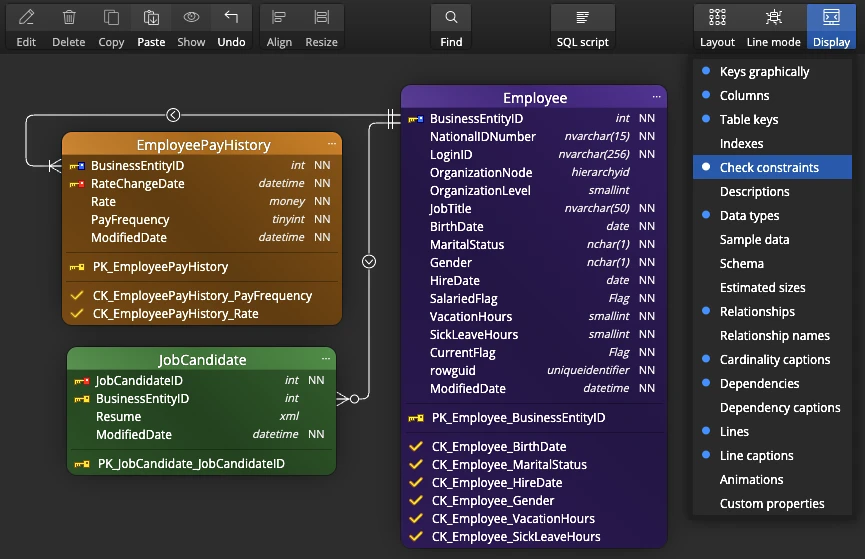Screen dimensions: 865x559
Task: Click the Copy toolbar icon
Action: (111, 18)
